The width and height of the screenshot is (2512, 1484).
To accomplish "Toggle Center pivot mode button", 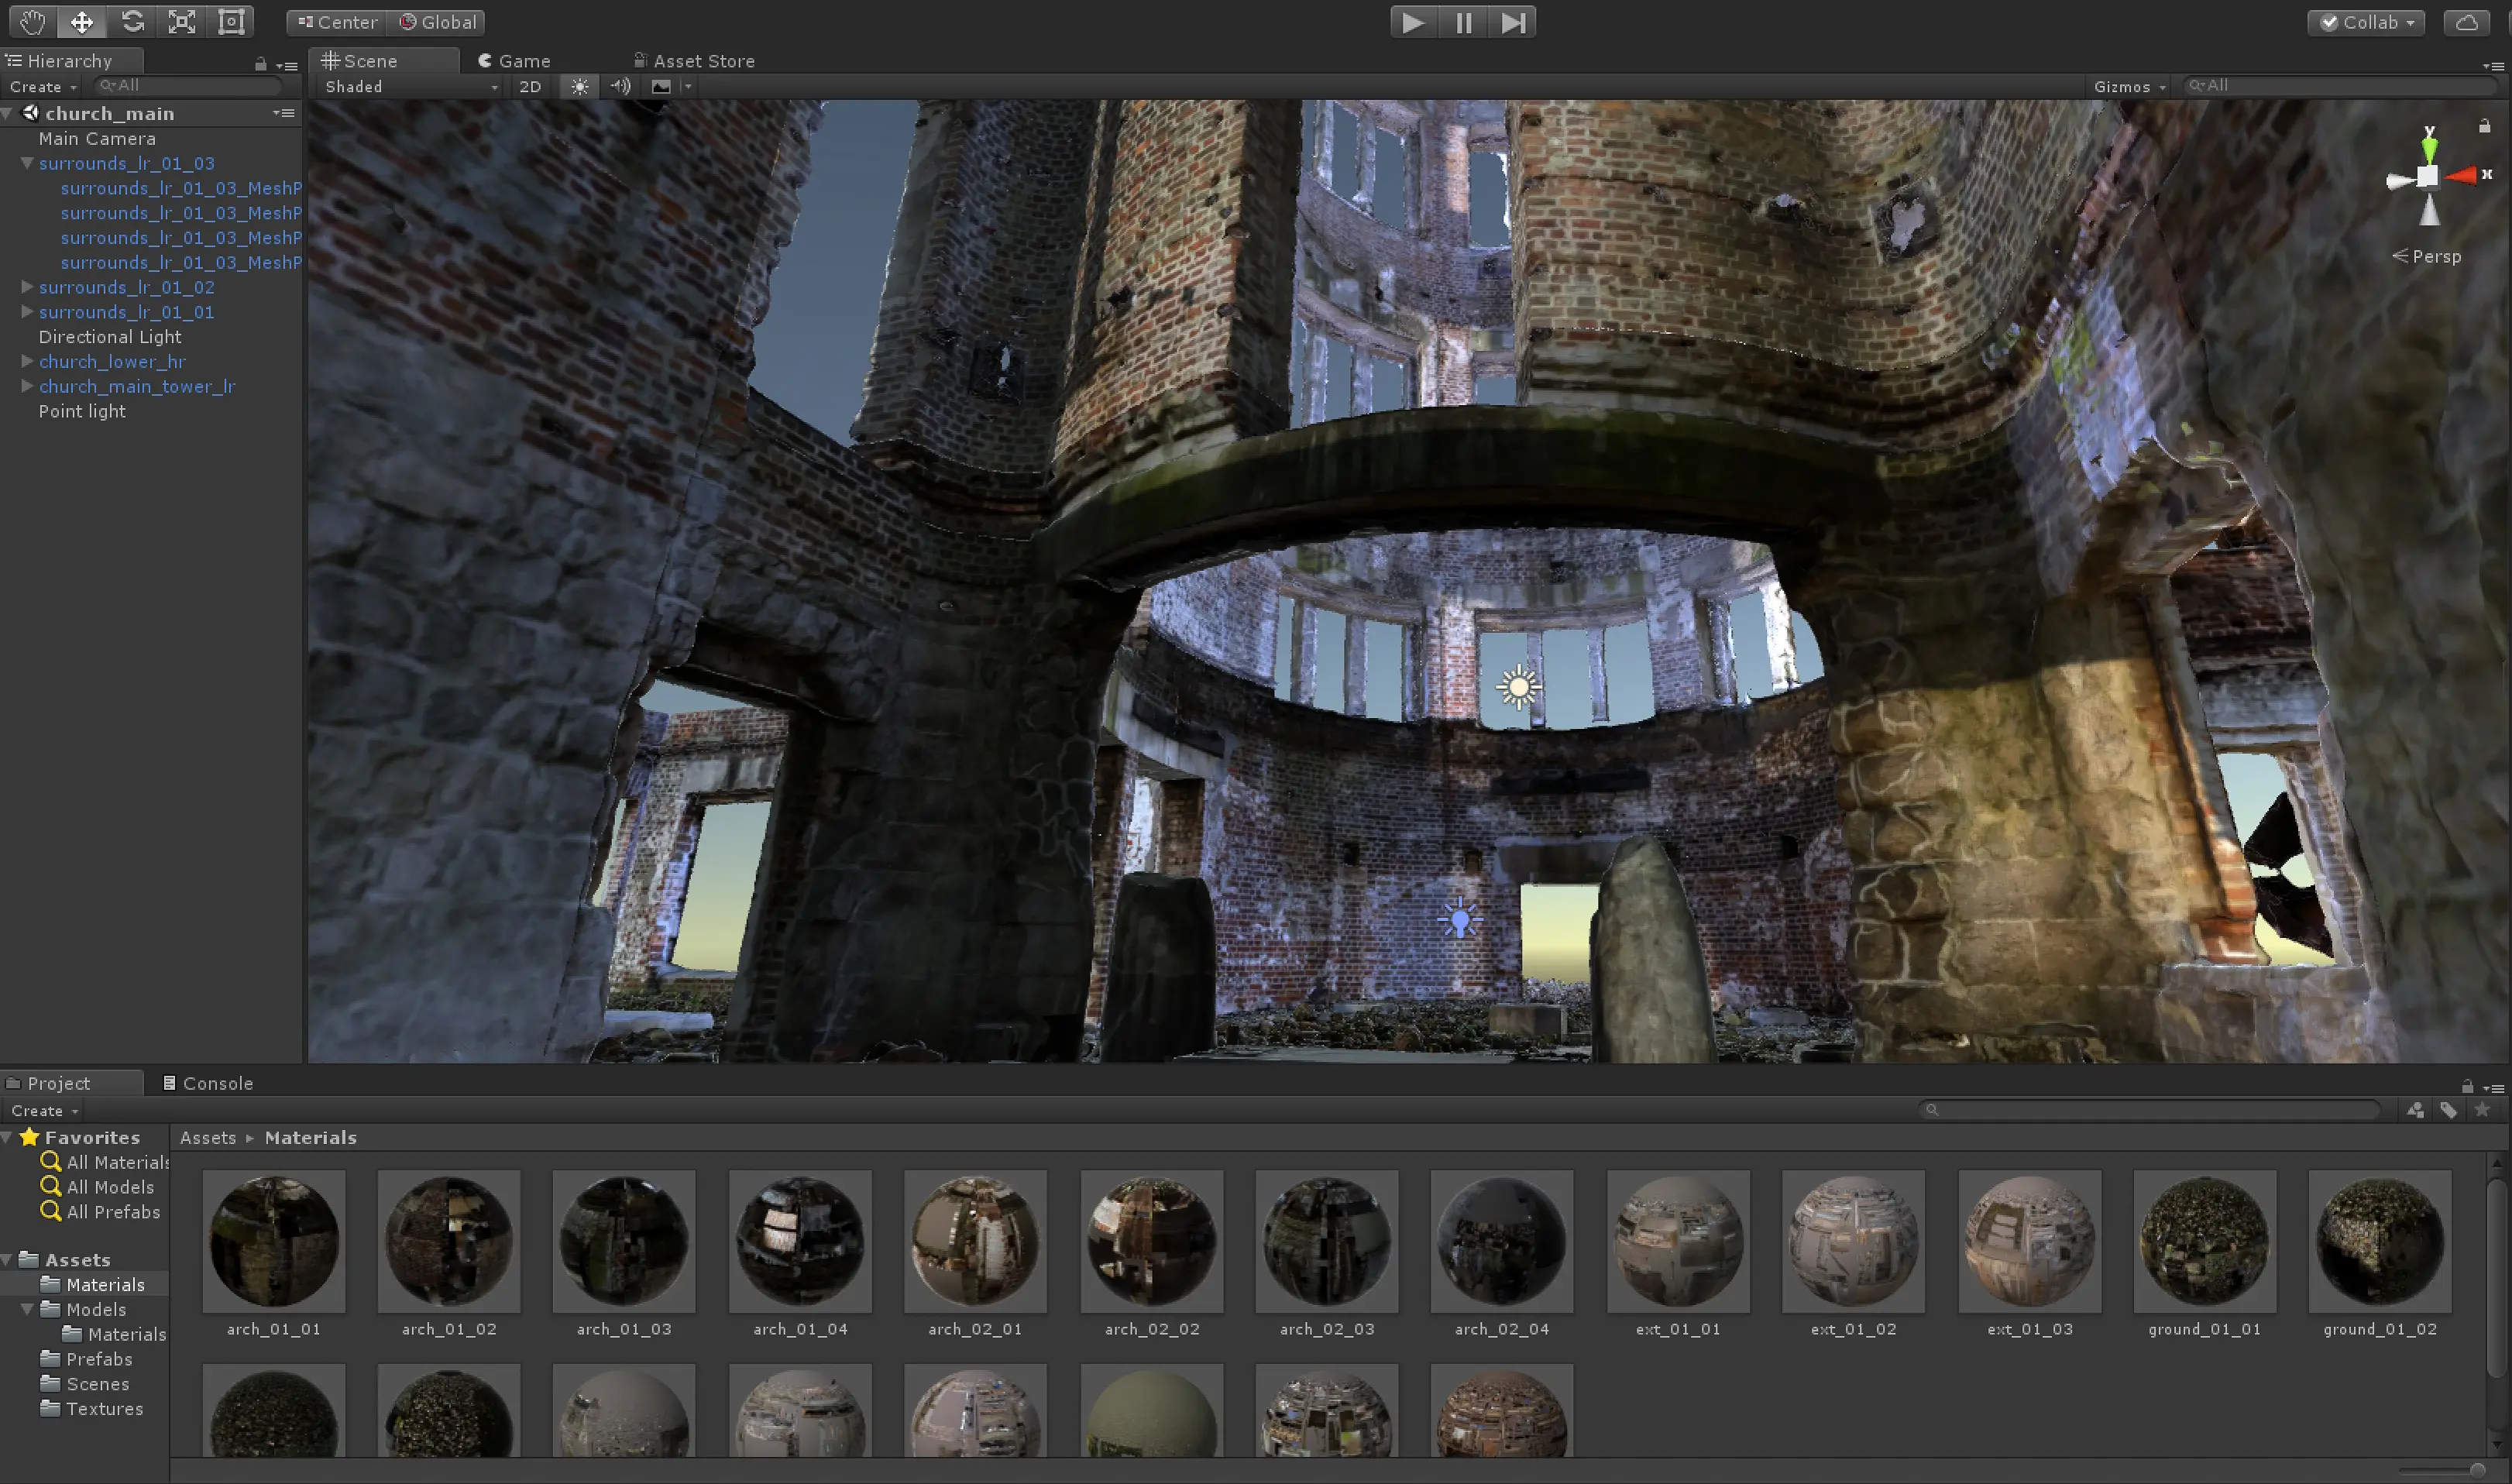I will [x=337, y=22].
